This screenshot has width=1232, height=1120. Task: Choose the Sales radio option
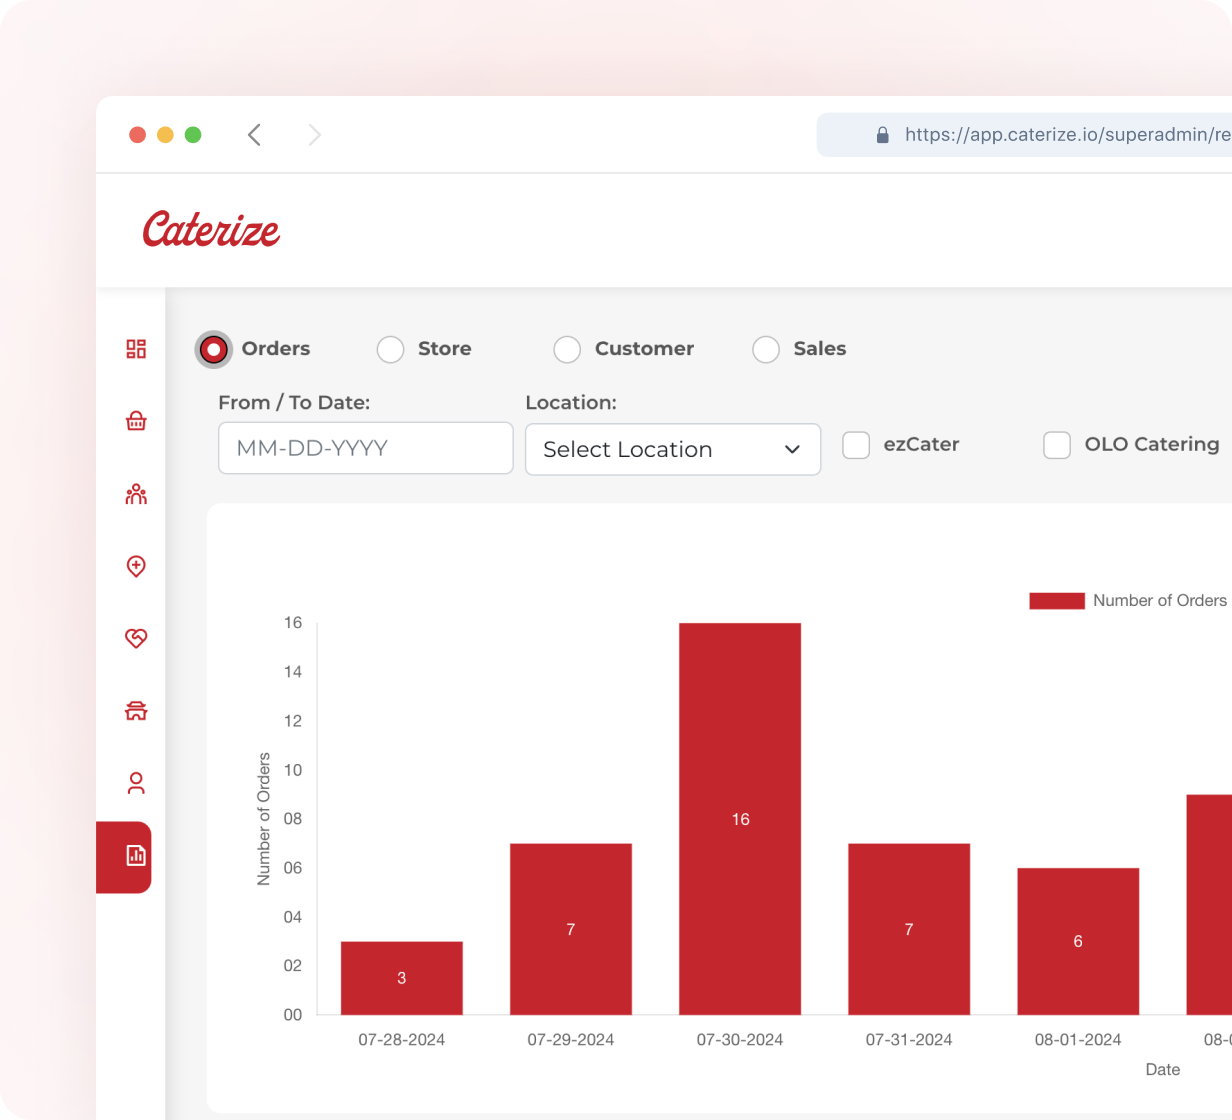click(x=766, y=349)
